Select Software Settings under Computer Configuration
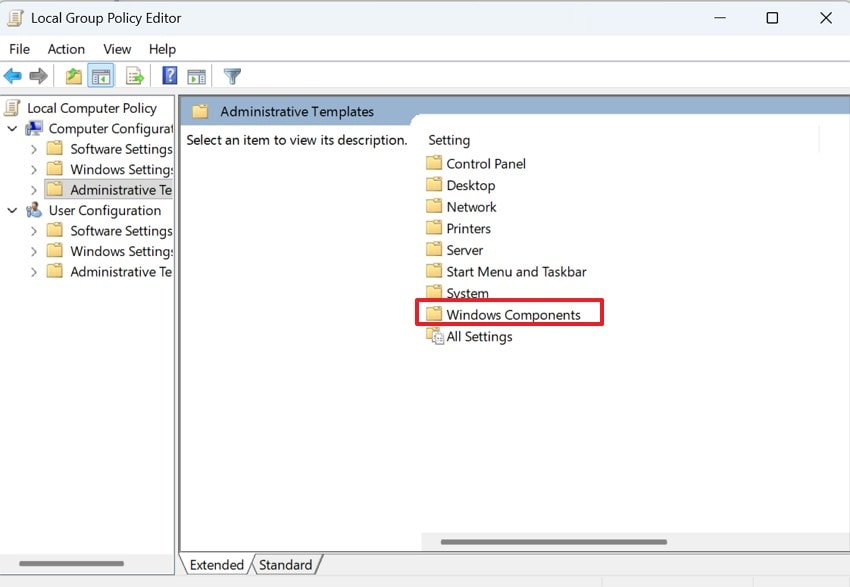The width and height of the screenshot is (850, 587). [x=121, y=149]
